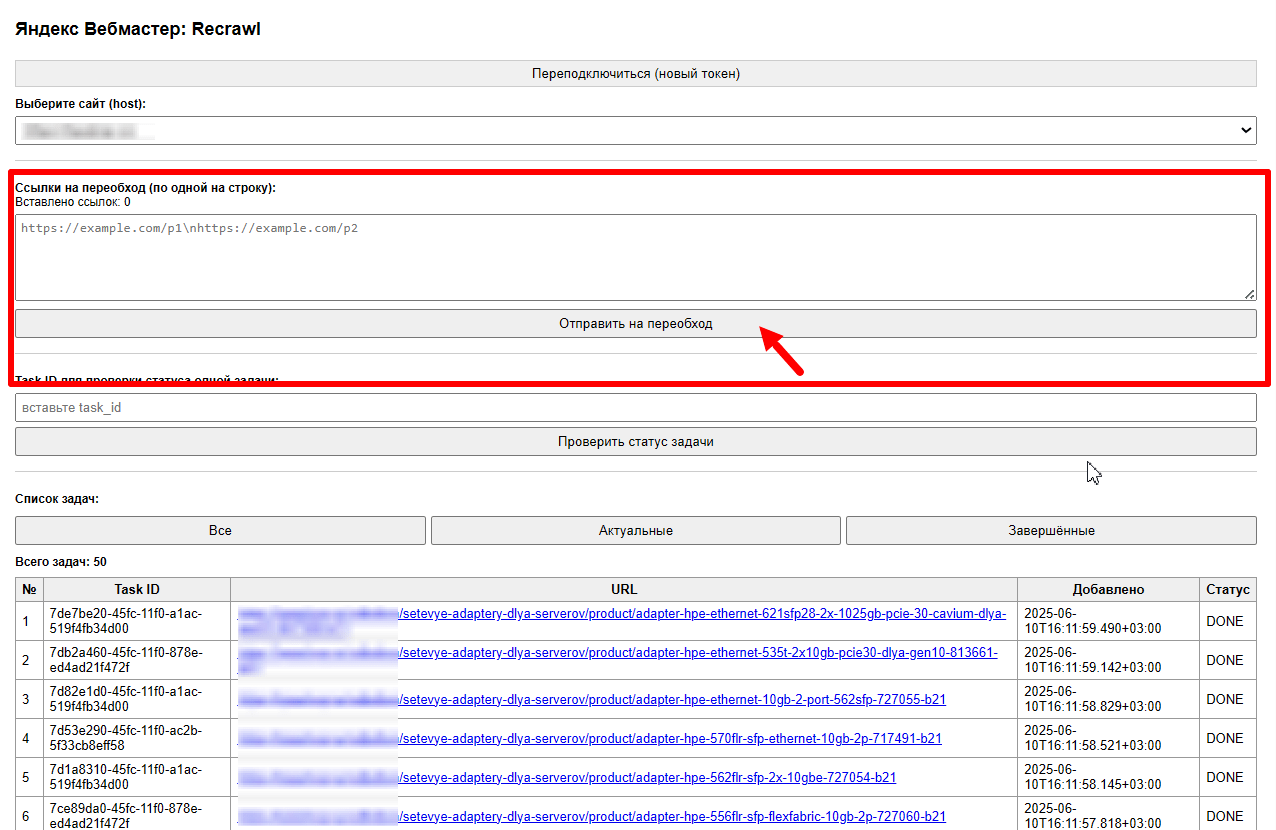Click Отправить на переобход button
This screenshot has height=830, width=1276.
[635, 324]
